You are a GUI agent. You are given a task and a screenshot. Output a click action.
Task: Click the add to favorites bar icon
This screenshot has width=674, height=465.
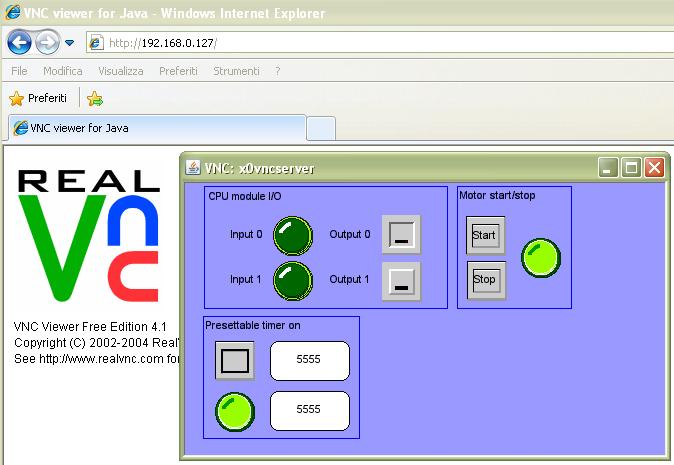pos(95,99)
